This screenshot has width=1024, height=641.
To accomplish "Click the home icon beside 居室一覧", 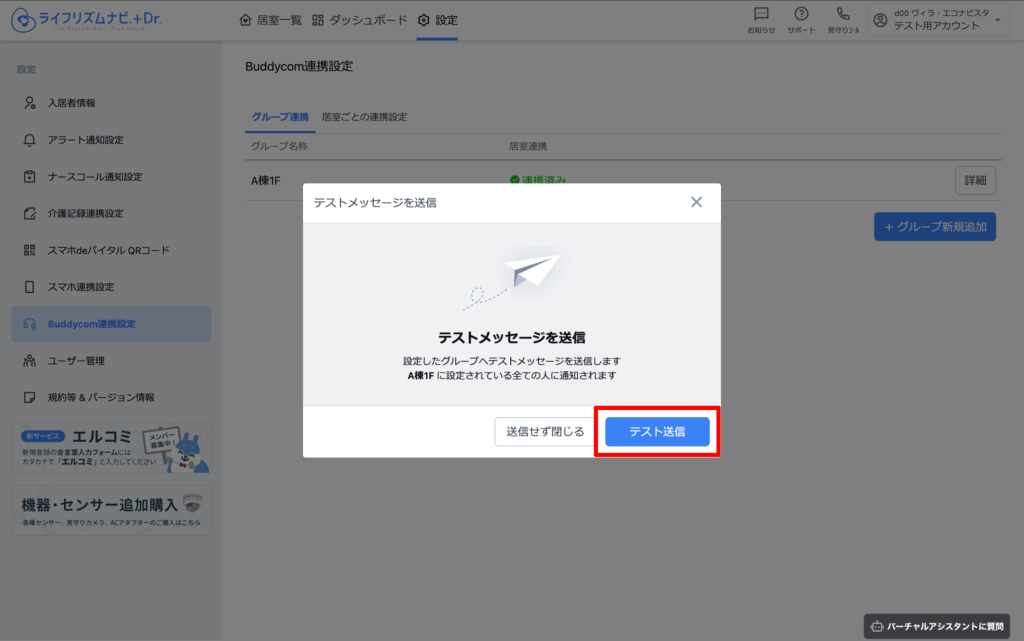I will pos(246,20).
